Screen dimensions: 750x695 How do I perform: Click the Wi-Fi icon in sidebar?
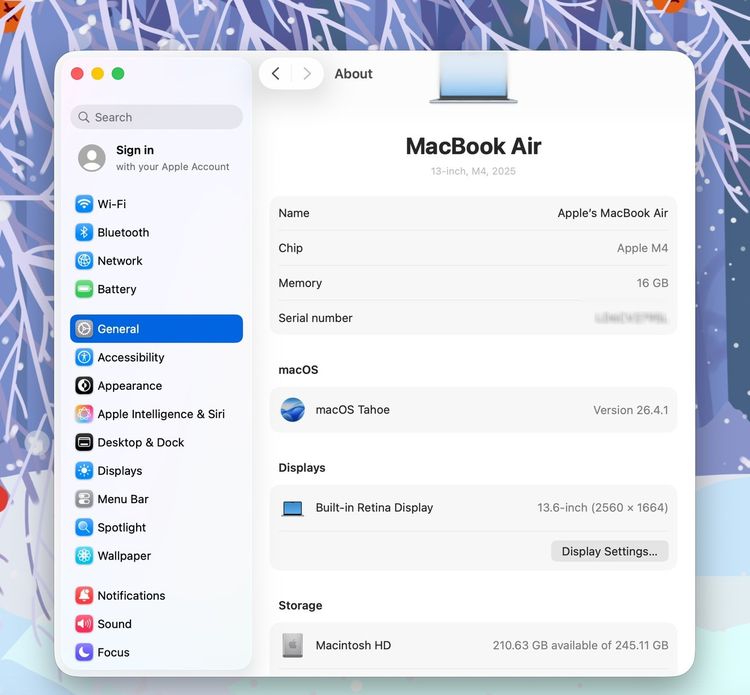[84, 204]
